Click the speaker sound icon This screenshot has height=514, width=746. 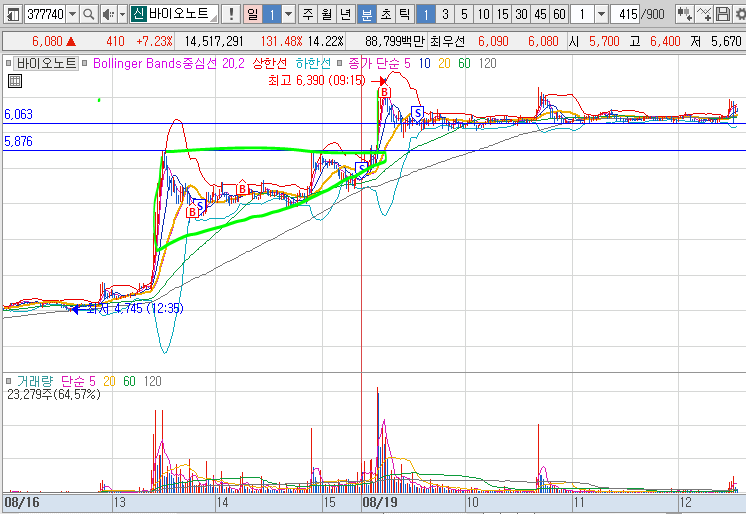pos(108,14)
